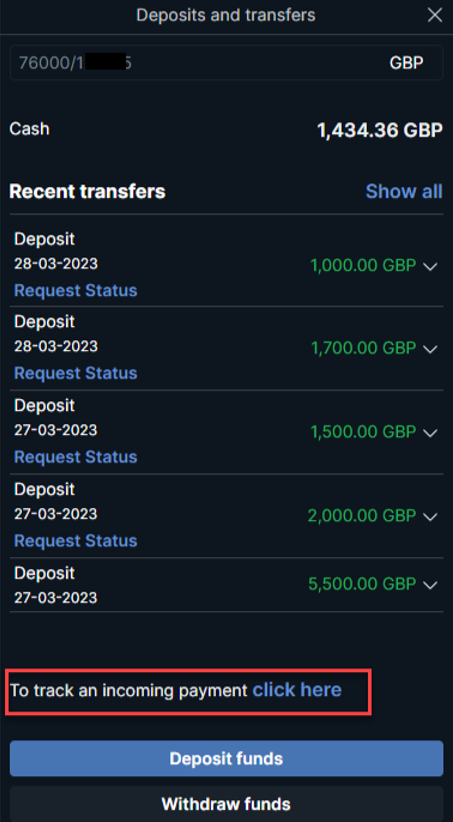Viewport: 453px width, 822px height.
Task: Click Request Status for 2,000.00 GBP deposit
Action: 76,541
